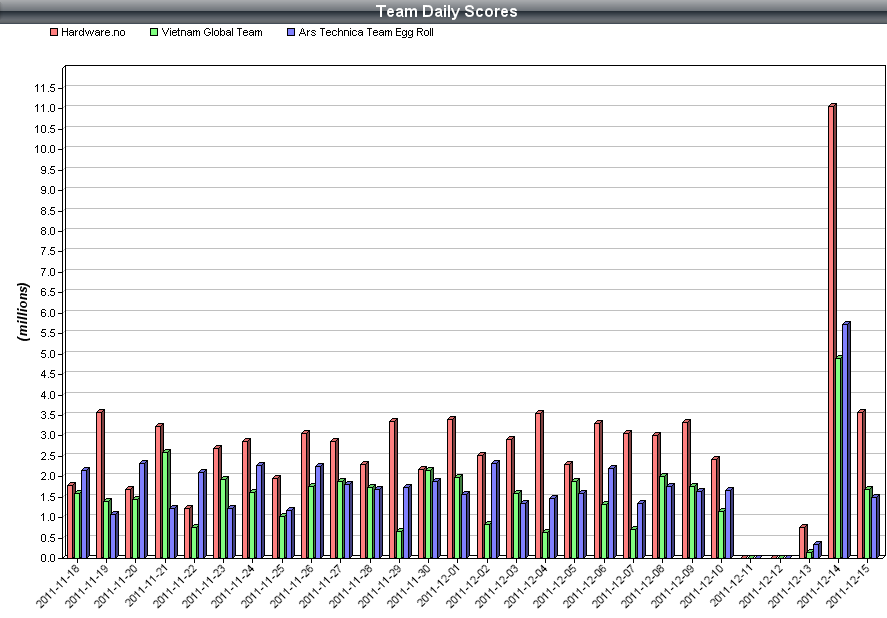Select the Vietnam Global Team legend label
Viewport: 887px width, 618px height.
click(212, 32)
